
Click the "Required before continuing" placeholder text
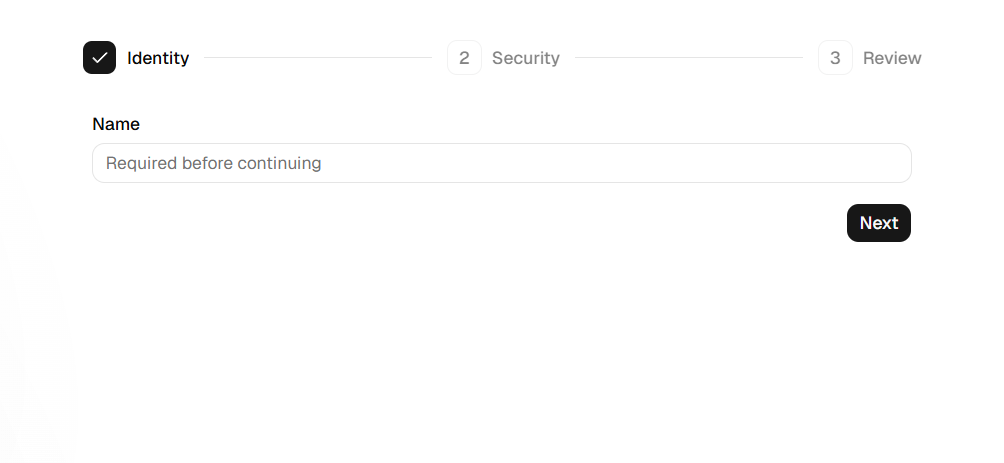[213, 163]
